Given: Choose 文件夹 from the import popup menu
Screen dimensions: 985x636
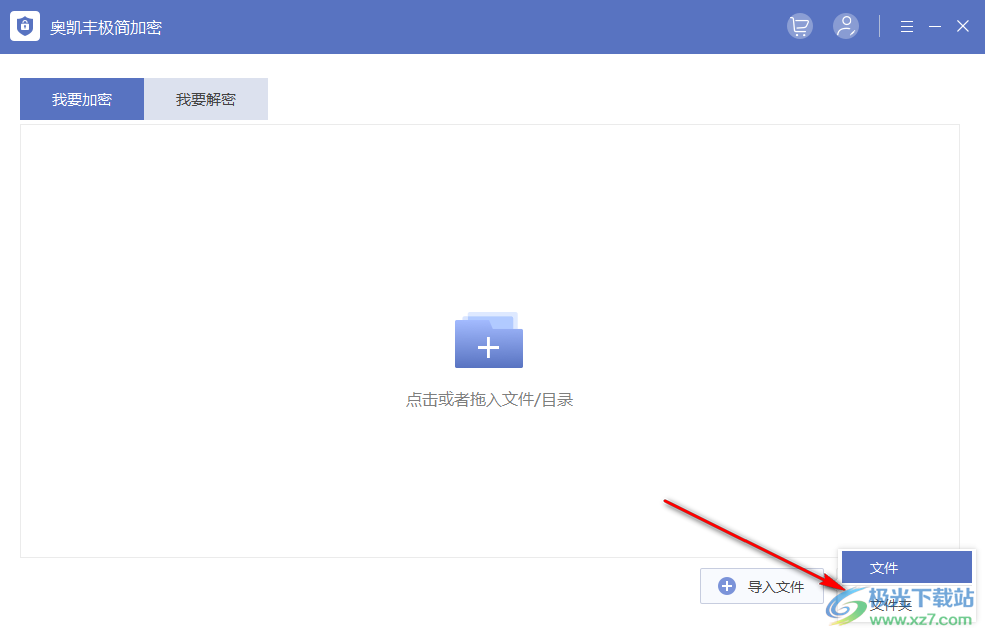Looking at the screenshot, I should (x=906, y=605).
